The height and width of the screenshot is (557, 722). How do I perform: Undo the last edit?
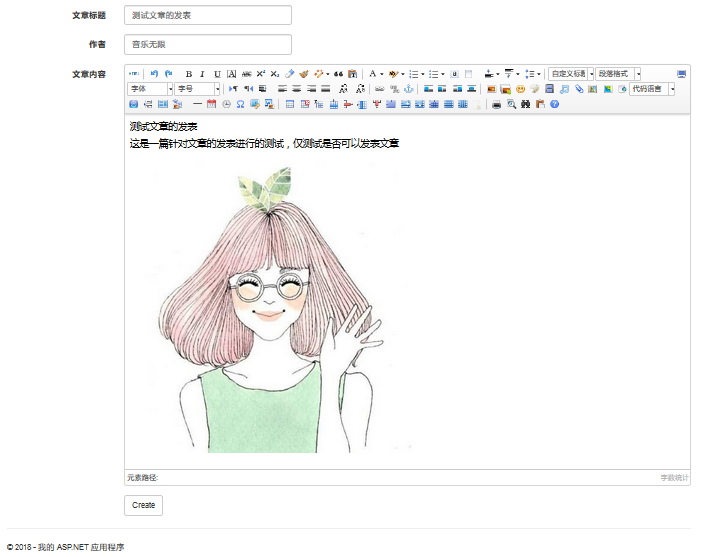click(x=154, y=74)
